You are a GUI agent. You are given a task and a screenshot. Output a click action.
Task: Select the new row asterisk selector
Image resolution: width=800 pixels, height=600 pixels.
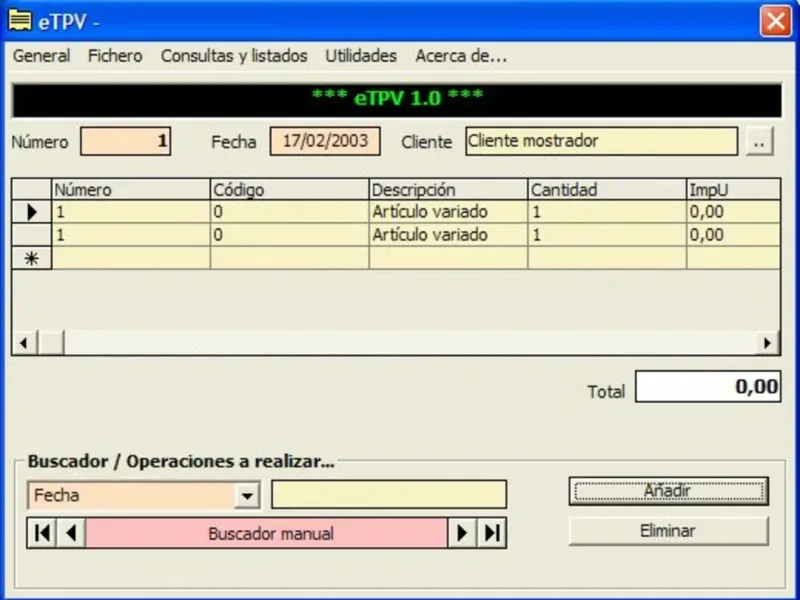click(32, 258)
